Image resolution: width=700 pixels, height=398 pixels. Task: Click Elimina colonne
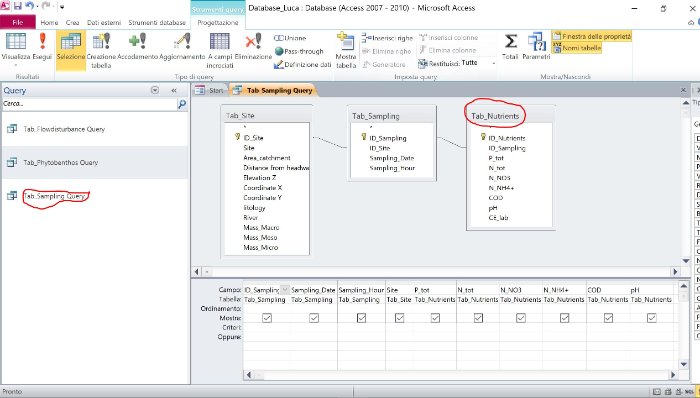[x=447, y=50]
